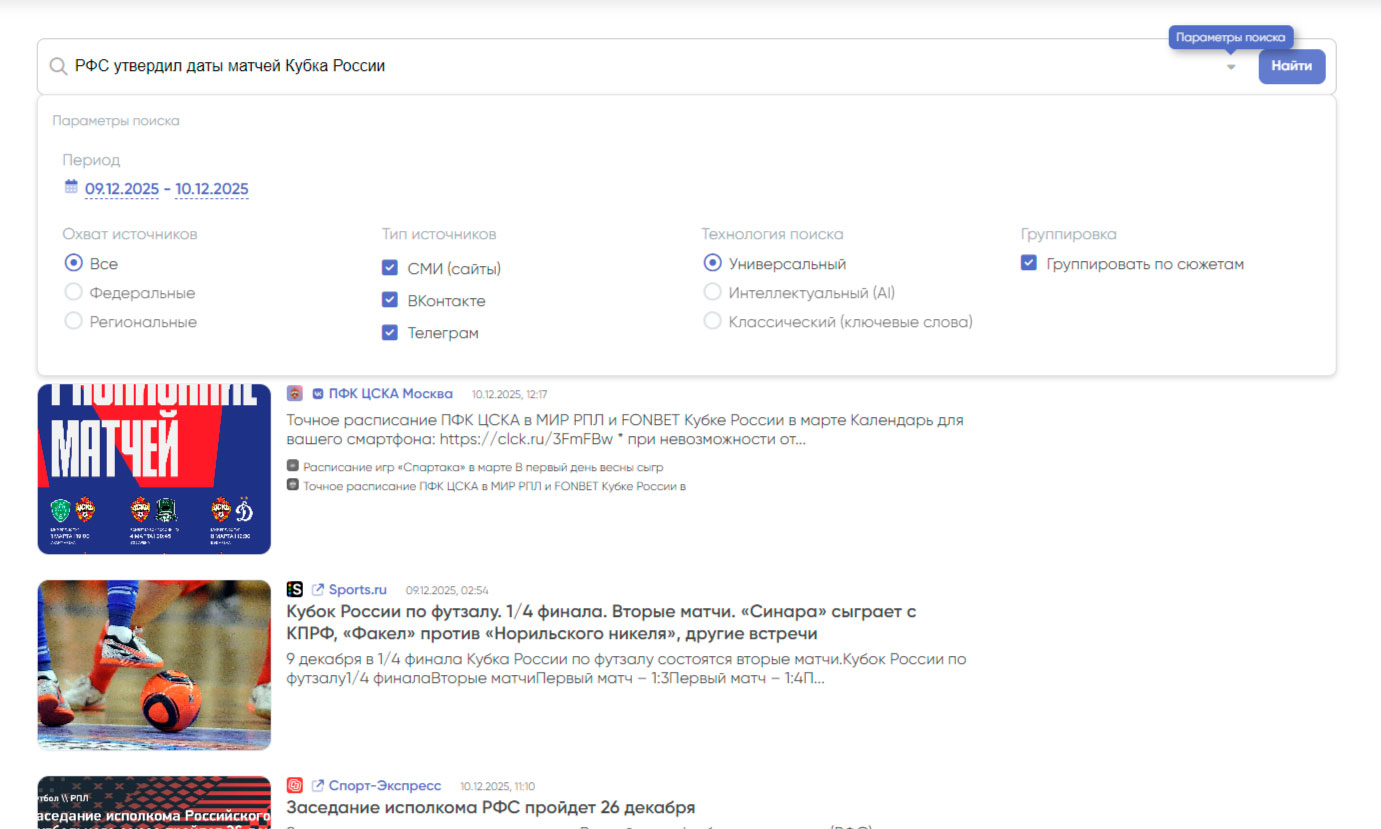Click the magnifier icon in search bar

point(58,66)
